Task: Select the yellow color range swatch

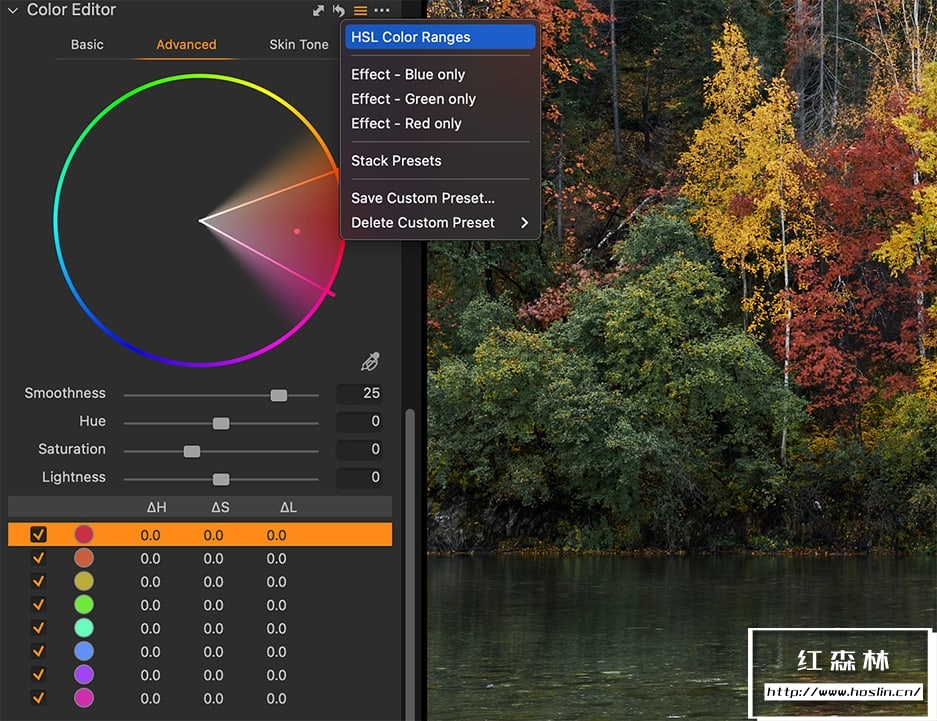Action: (x=84, y=582)
